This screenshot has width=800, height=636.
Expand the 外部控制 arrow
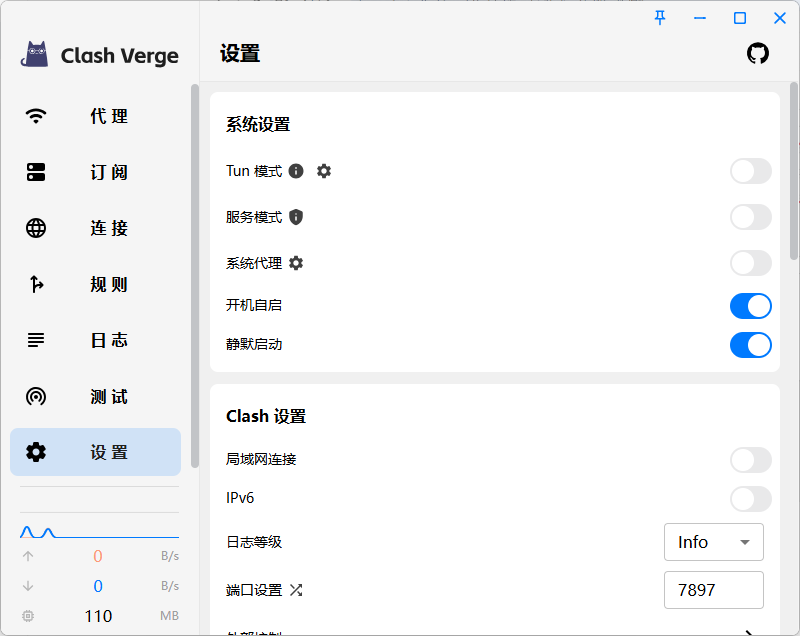tap(750, 630)
